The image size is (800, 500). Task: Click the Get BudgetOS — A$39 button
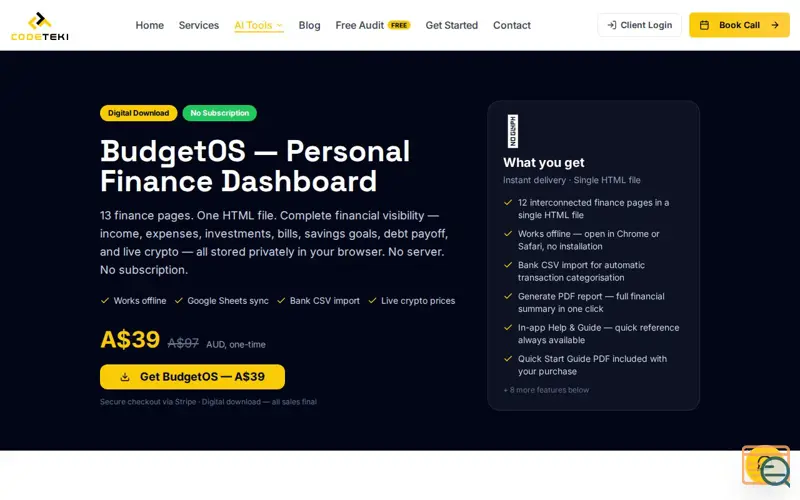pyautogui.click(x=192, y=377)
